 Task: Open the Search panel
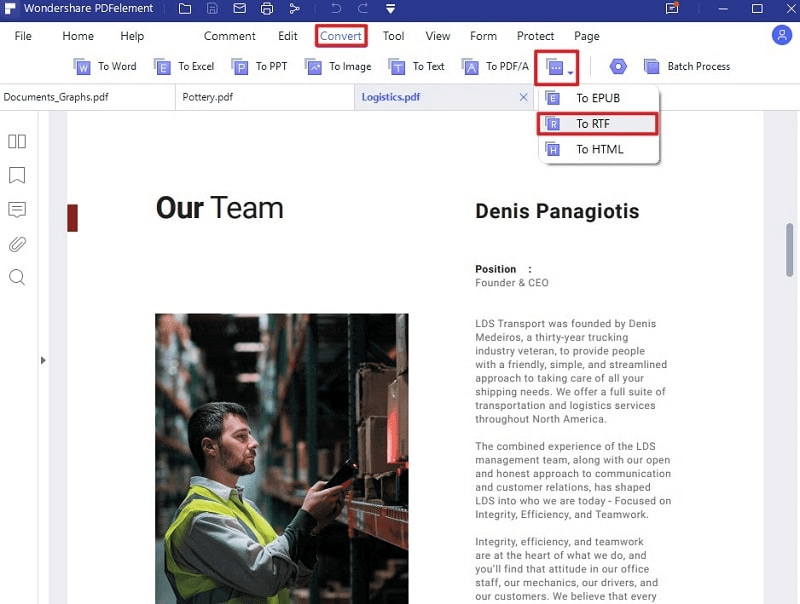[17, 277]
